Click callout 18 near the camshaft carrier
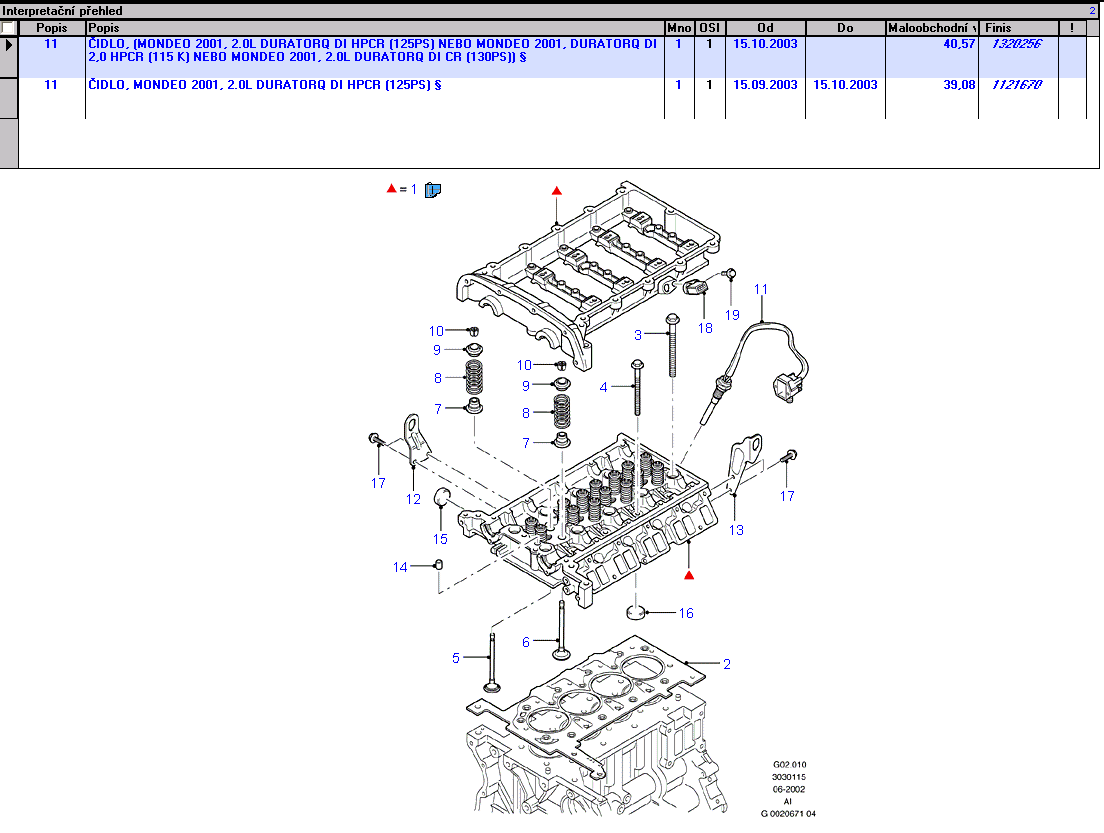Image resolution: width=1104 pixels, height=833 pixels. (x=706, y=328)
